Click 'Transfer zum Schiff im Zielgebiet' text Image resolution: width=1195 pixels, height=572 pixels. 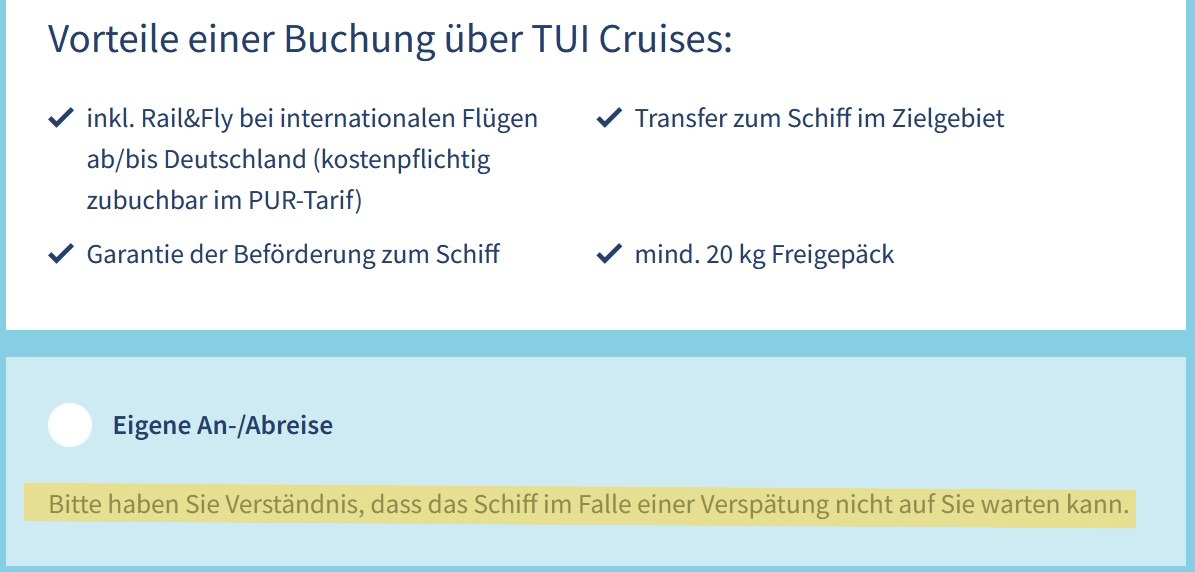(819, 119)
